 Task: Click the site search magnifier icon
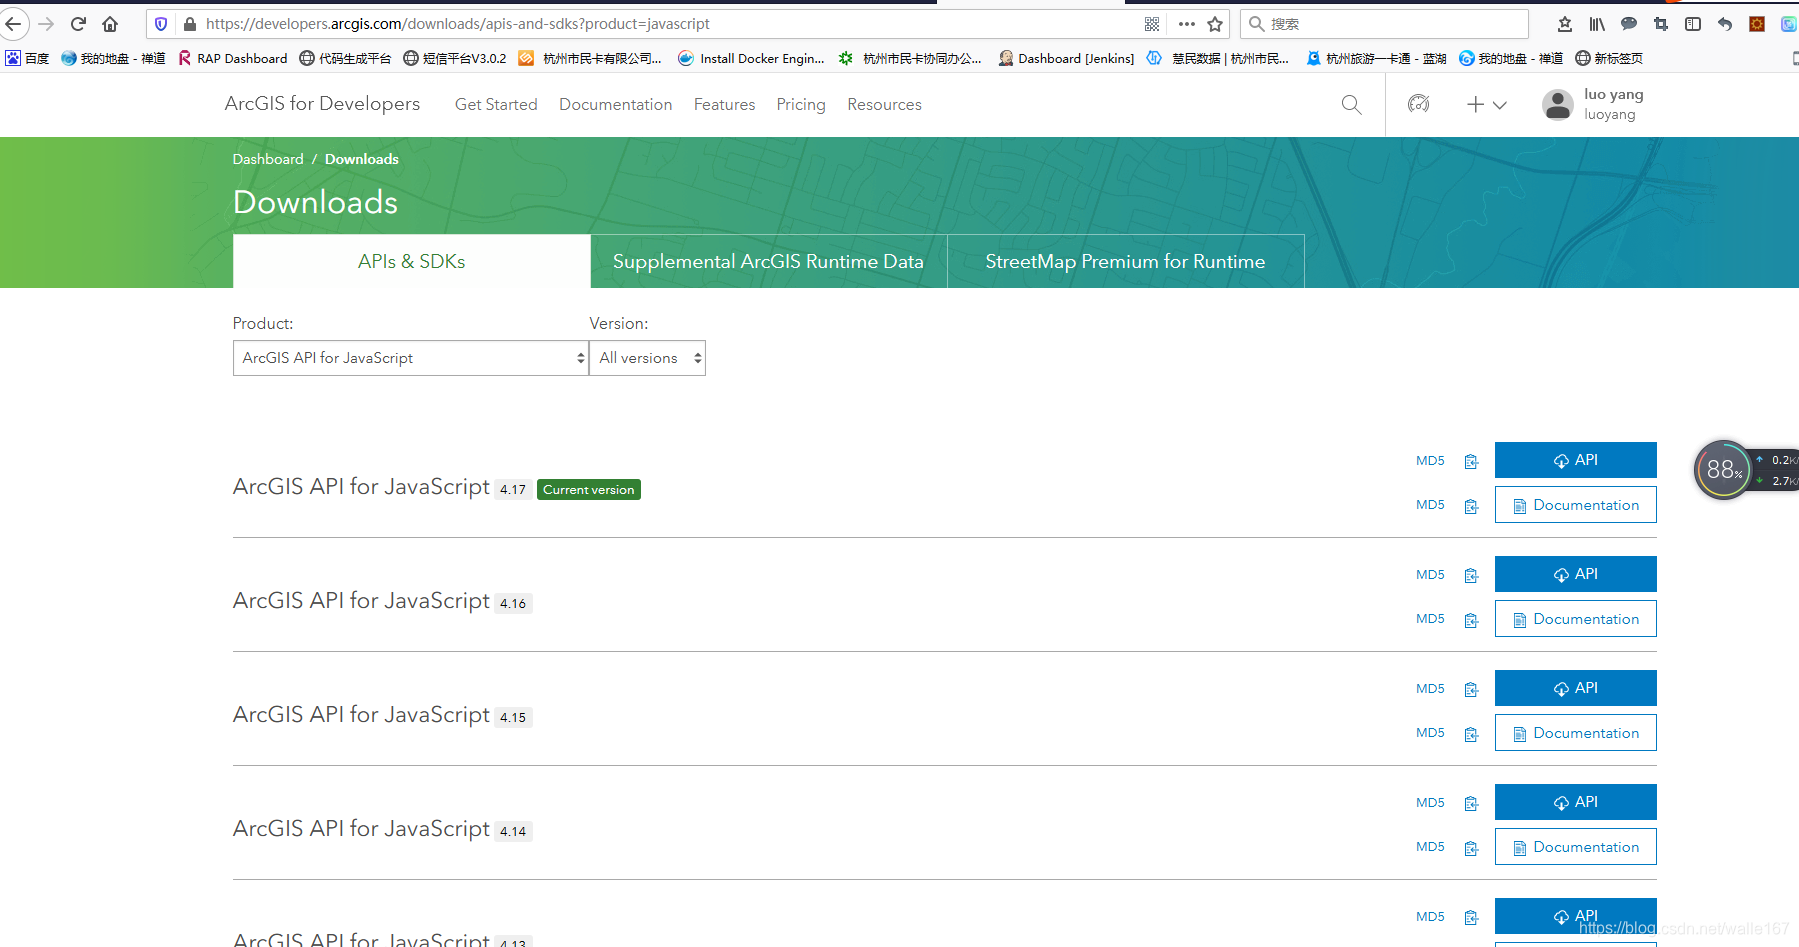click(1351, 105)
